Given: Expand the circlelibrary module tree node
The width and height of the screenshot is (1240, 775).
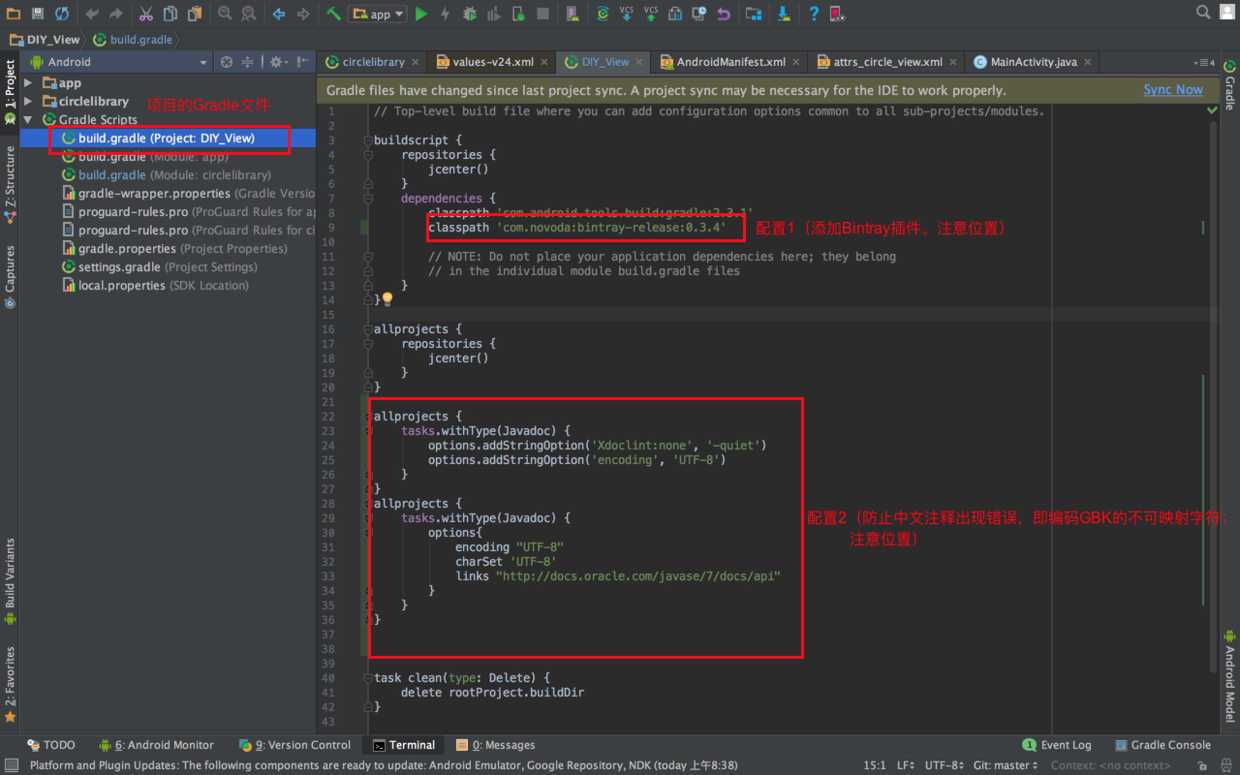Looking at the screenshot, I should 29,101.
